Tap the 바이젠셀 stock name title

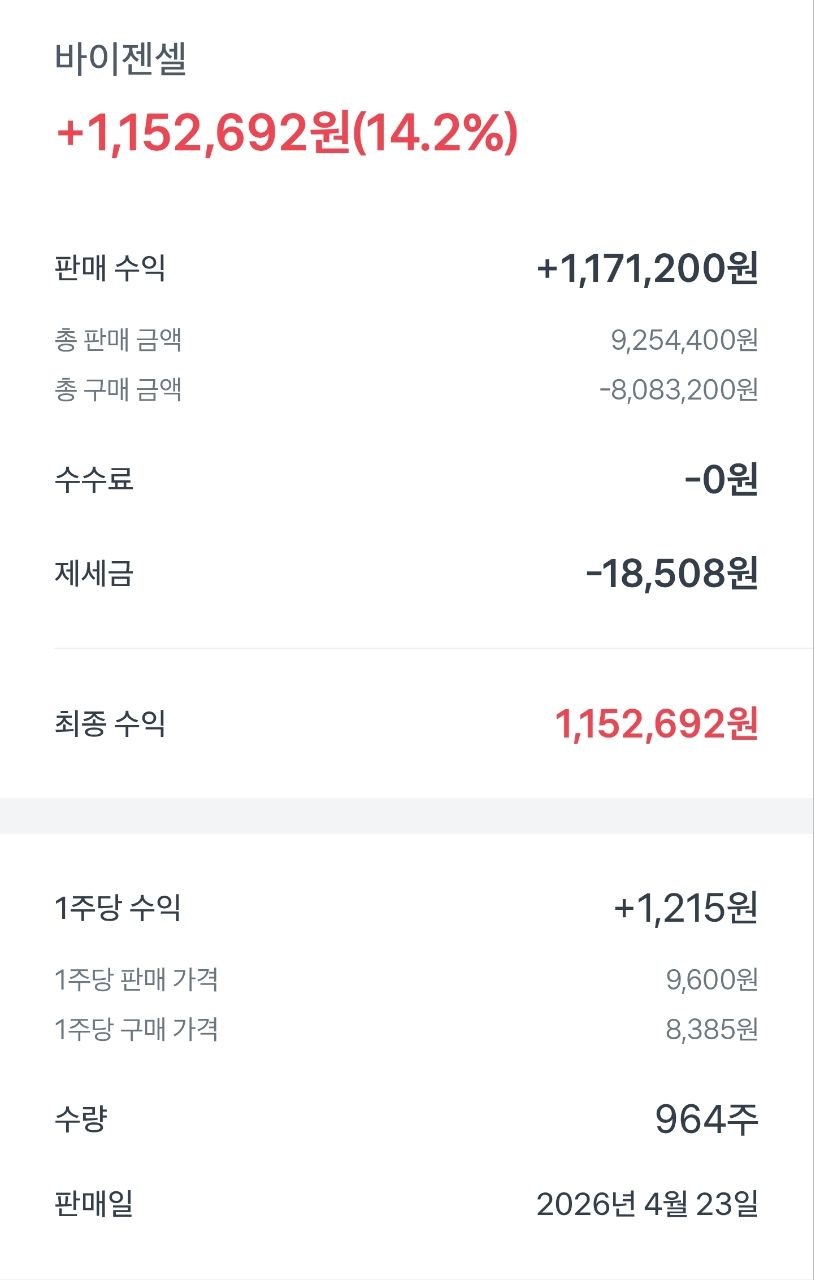point(121,59)
